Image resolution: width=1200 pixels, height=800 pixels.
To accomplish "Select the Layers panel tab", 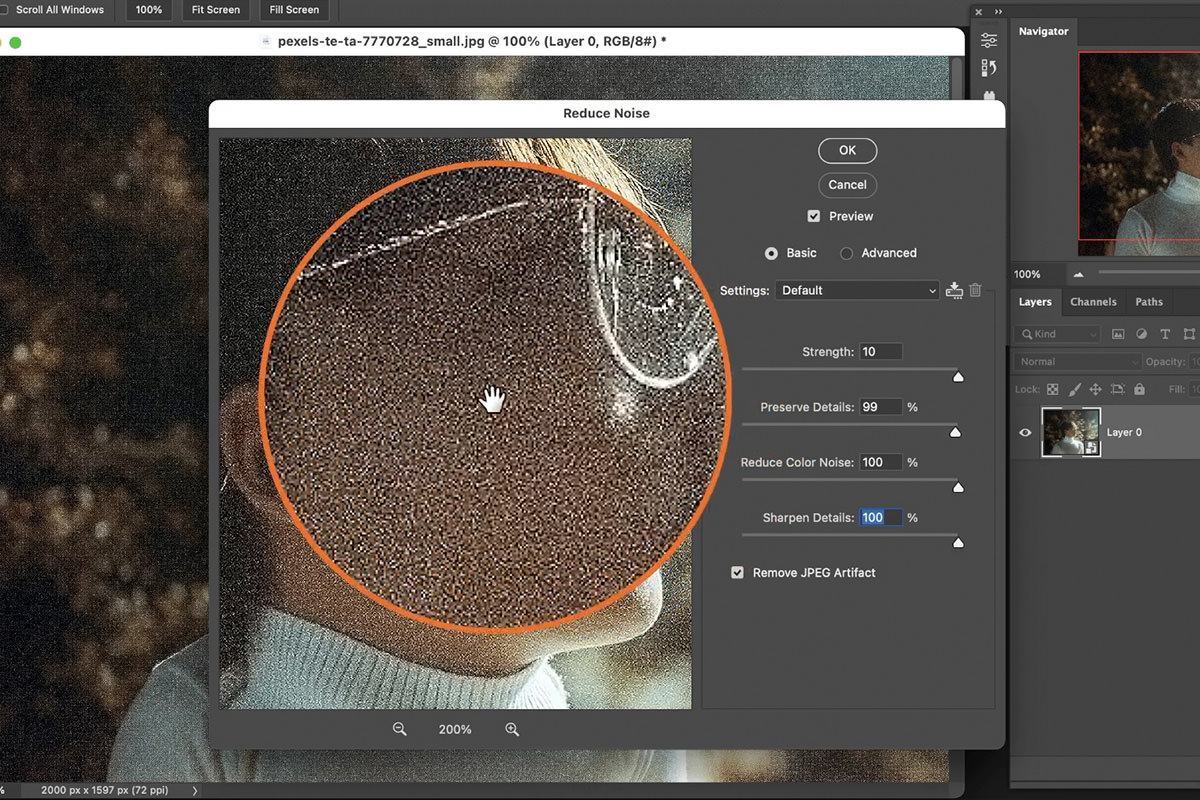I will point(1035,302).
